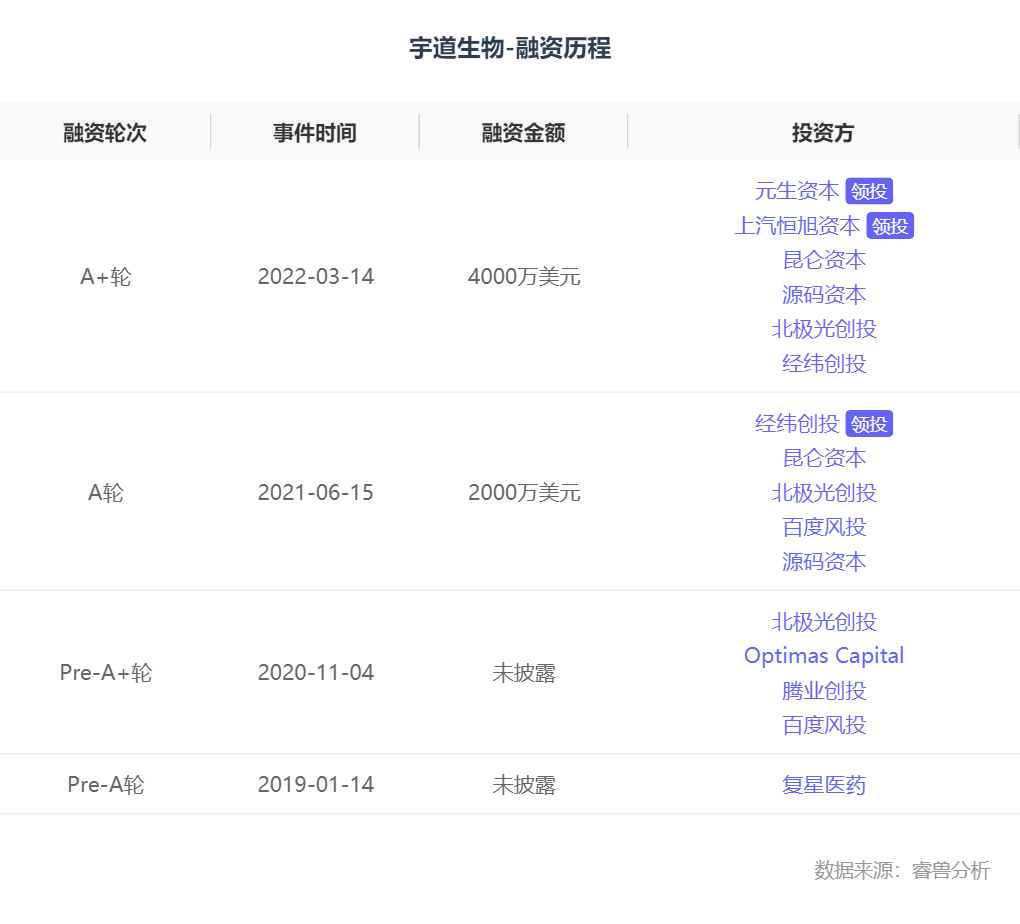Open the 腾业创投 investor link
The height and width of the screenshot is (924, 1020).
824,690
